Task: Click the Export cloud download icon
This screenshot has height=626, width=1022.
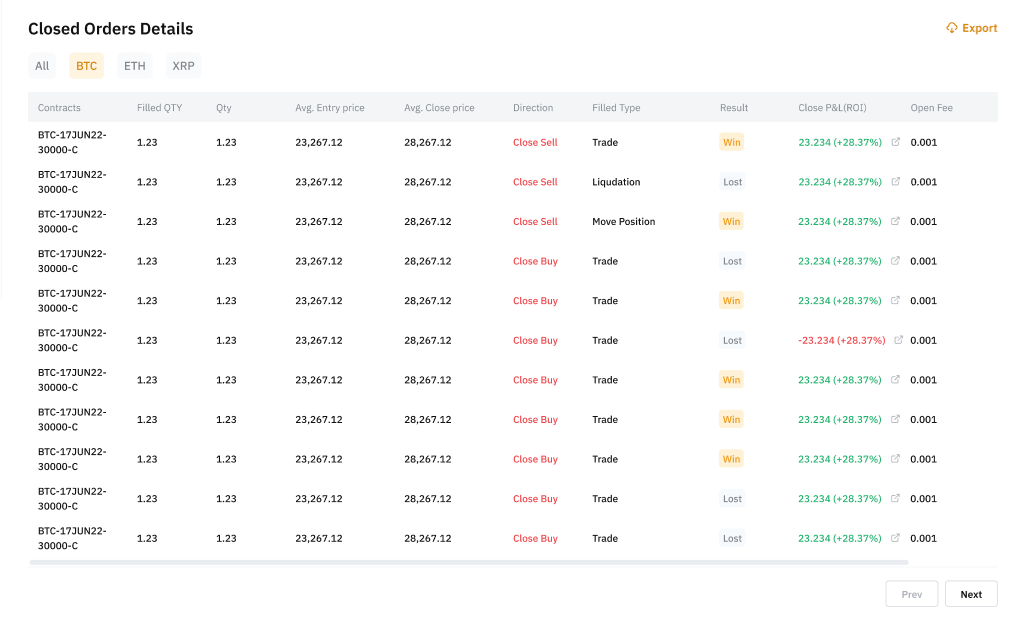Action: pyautogui.click(x=951, y=28)
